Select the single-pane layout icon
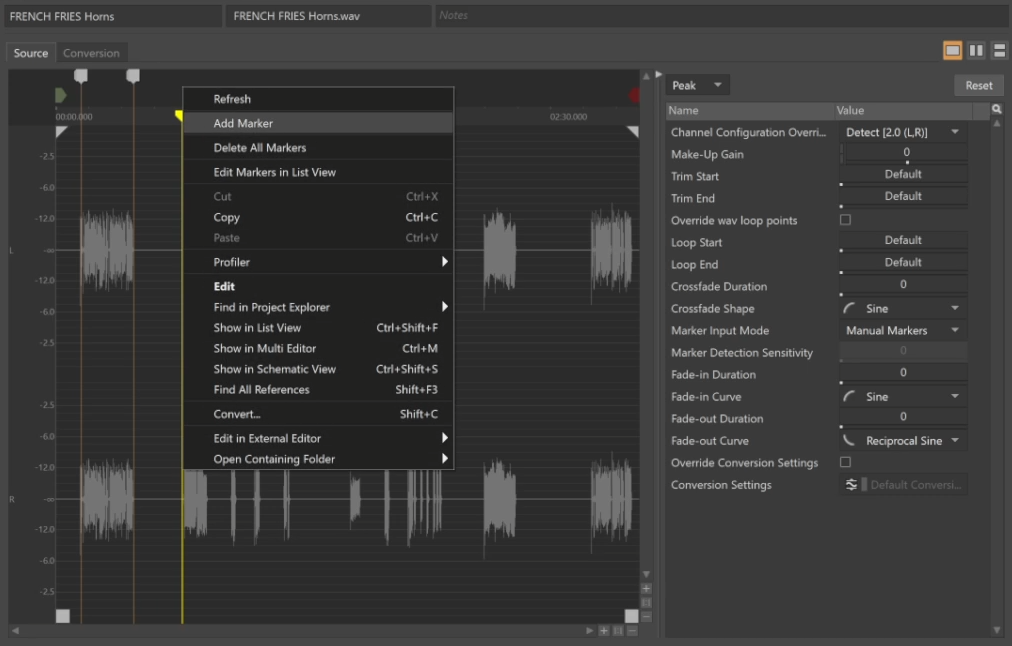Image resolution: width=1012 pixels, height=646 pixels. click(x=952, y=50)
